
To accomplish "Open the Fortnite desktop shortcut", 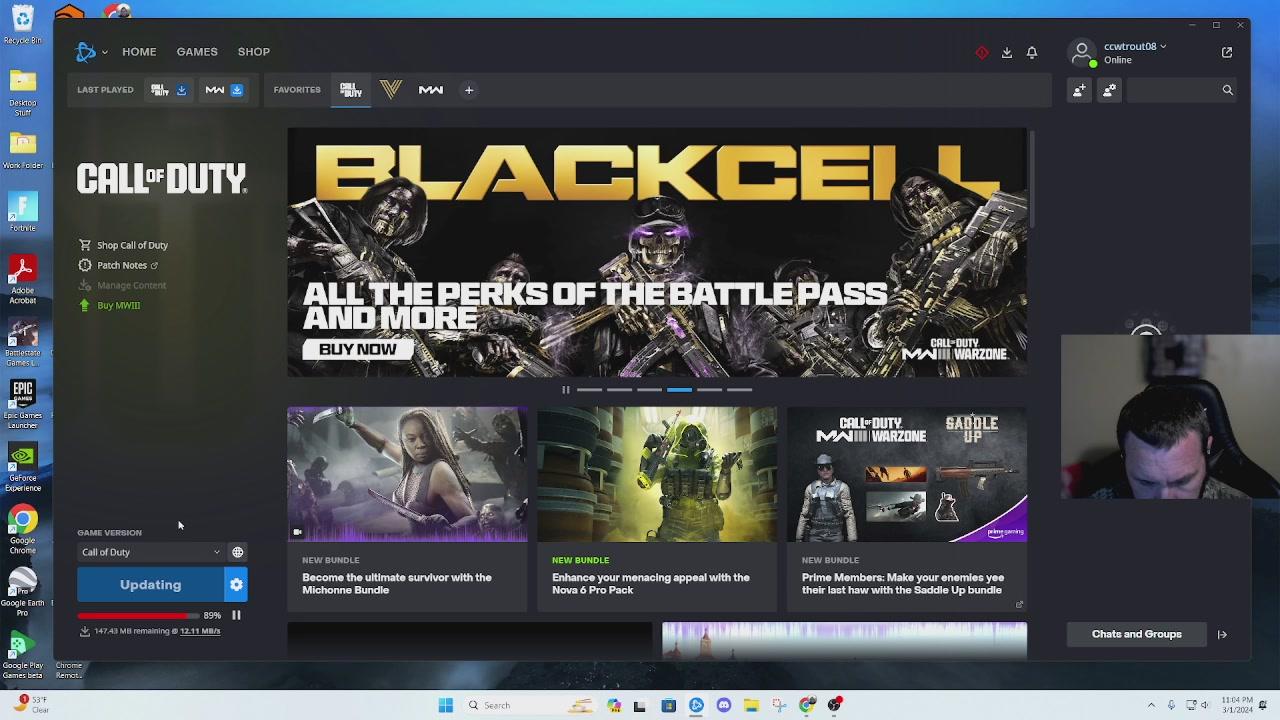I will (x=23, y=211).
